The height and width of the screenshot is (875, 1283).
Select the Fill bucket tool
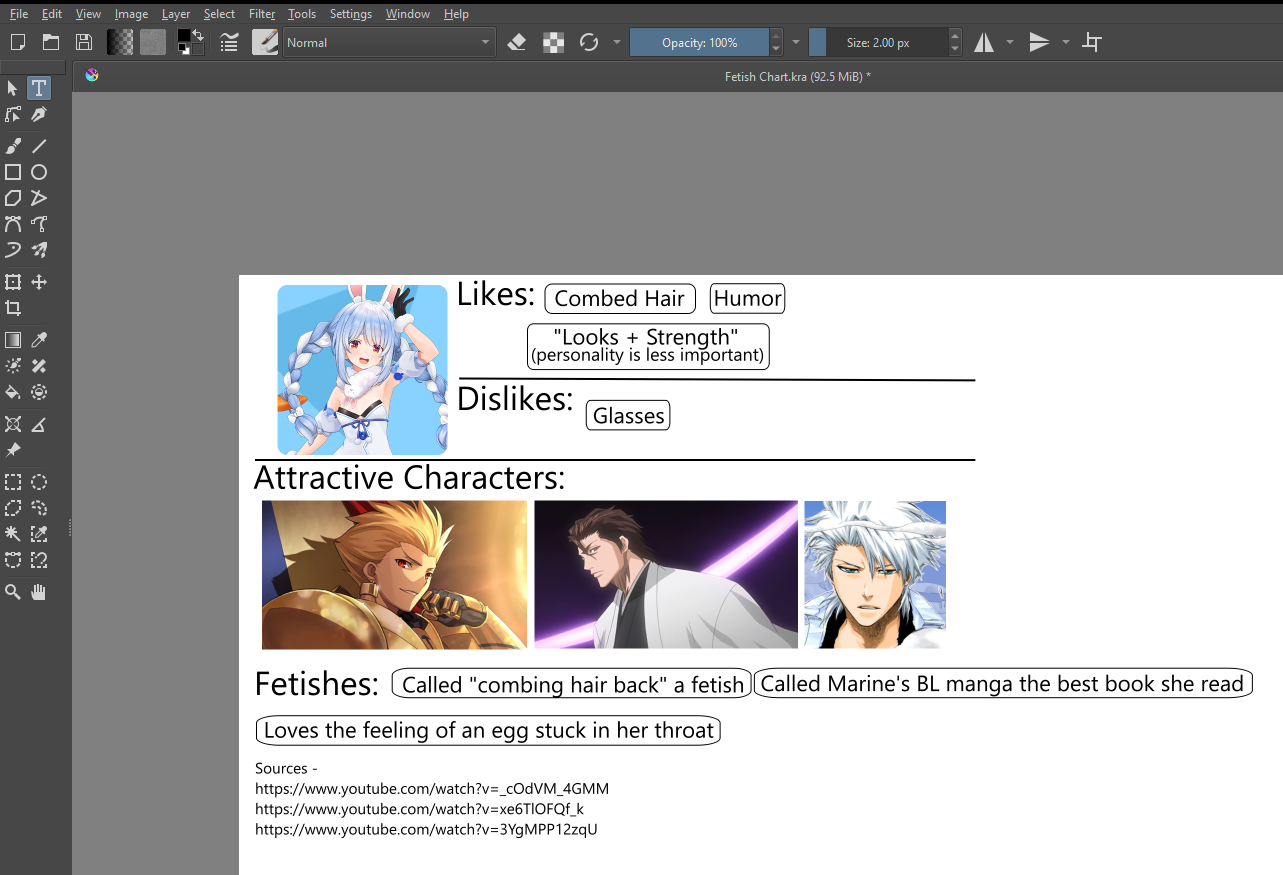coord(13,392)
